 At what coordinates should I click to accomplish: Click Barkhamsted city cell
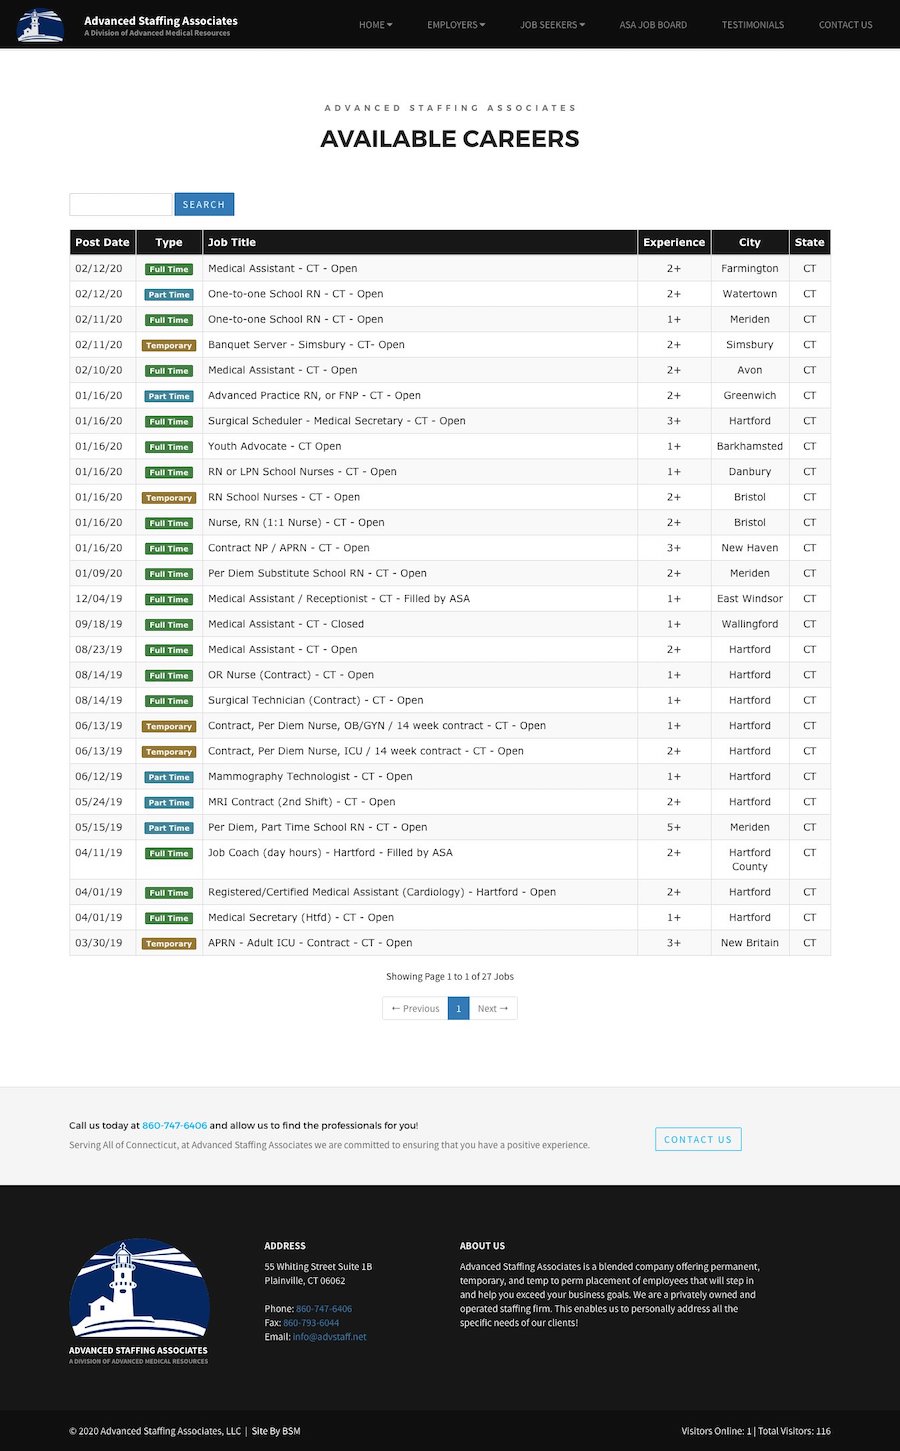(x=750, y=447)
